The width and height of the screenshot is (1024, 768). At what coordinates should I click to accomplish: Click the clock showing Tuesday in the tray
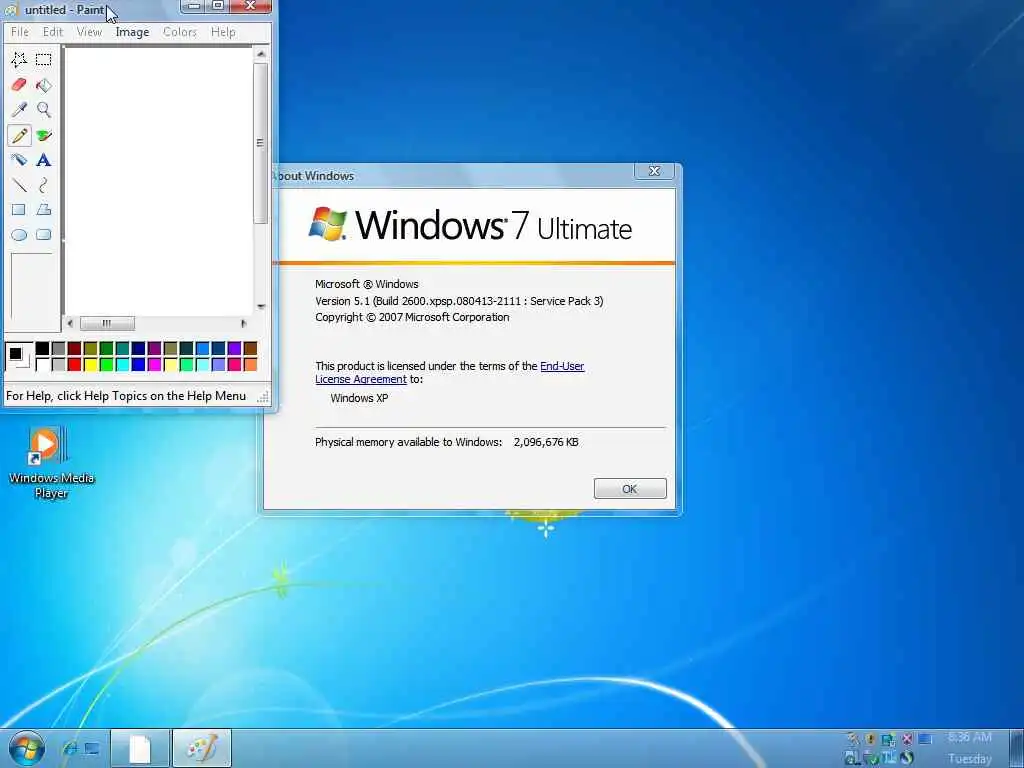(x=970, y=748)
